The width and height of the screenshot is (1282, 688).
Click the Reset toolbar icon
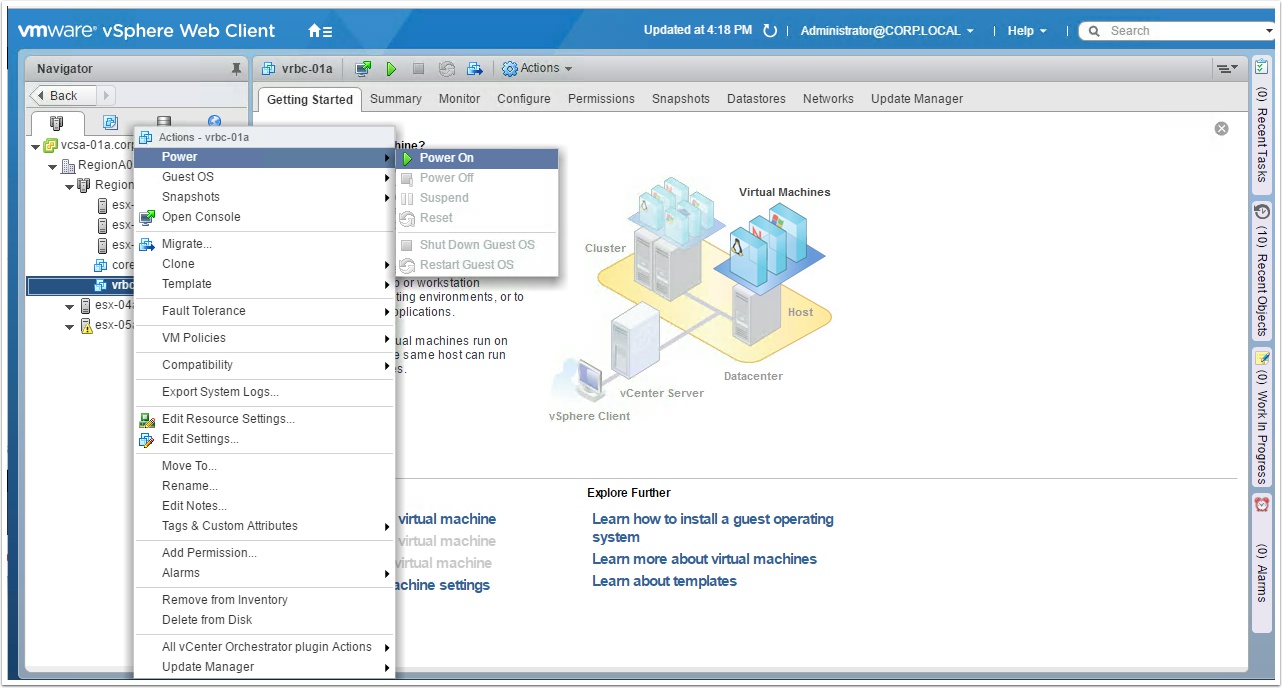tap(447, 69)
